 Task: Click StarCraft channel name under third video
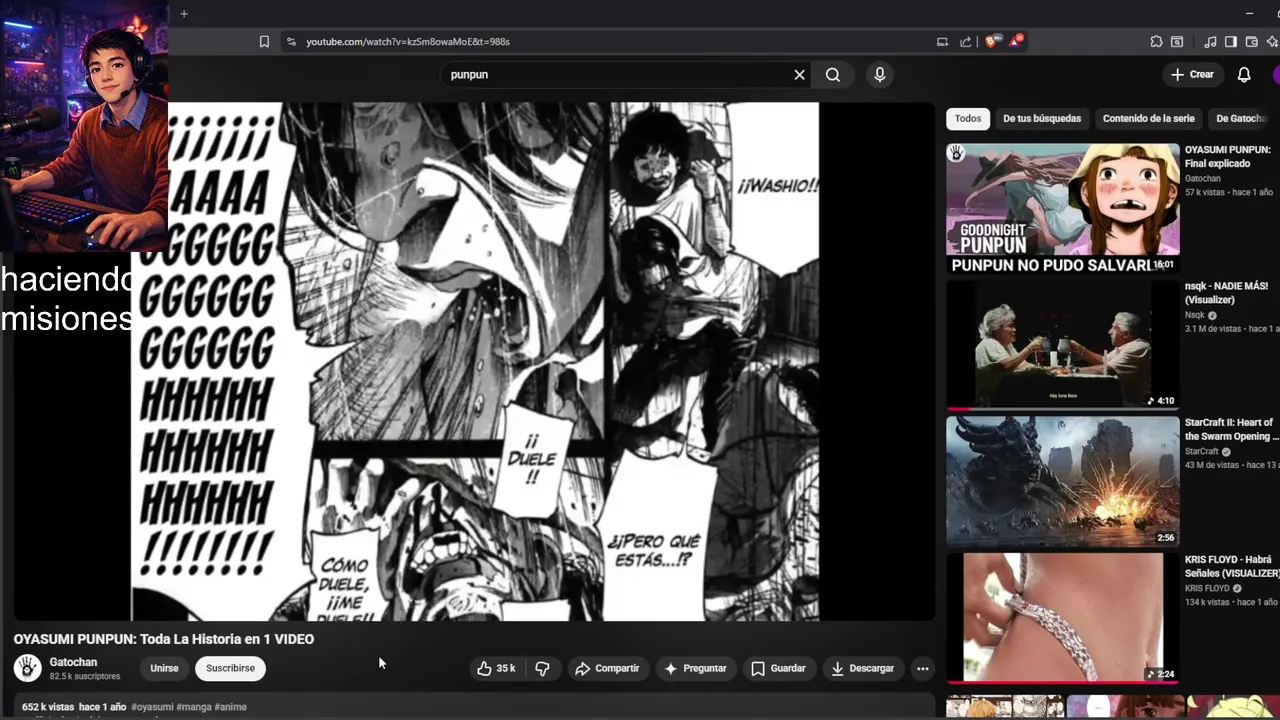click(x=1202, y=452)
